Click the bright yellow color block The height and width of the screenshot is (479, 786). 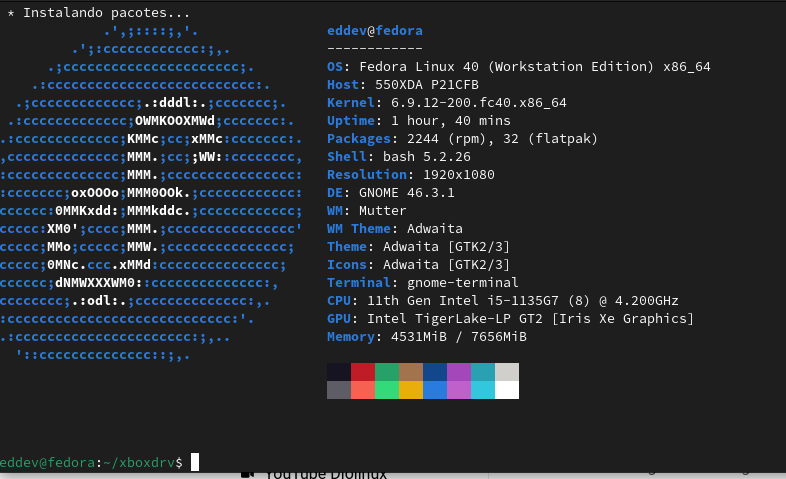(x=411, y=390)
